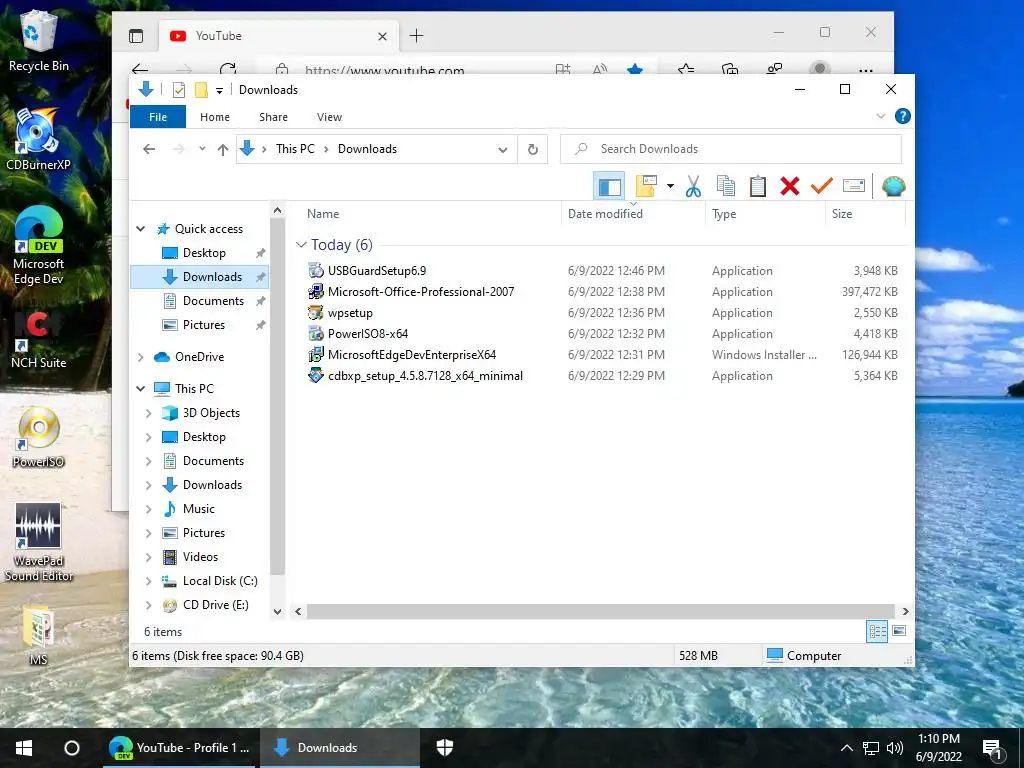
Task: Open CDBurnerXP desktop shortcut
Action: pyautogui.click(x=38, y=140)
